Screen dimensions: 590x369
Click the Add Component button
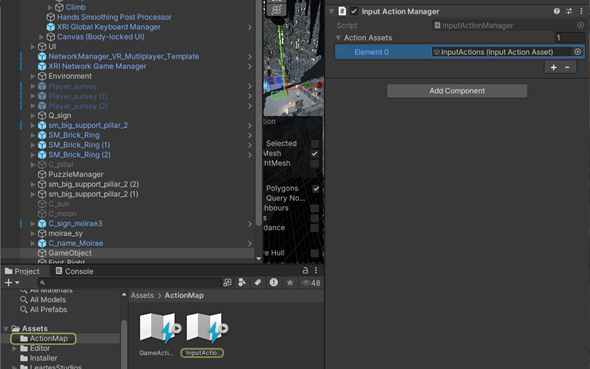pos(457,91)
